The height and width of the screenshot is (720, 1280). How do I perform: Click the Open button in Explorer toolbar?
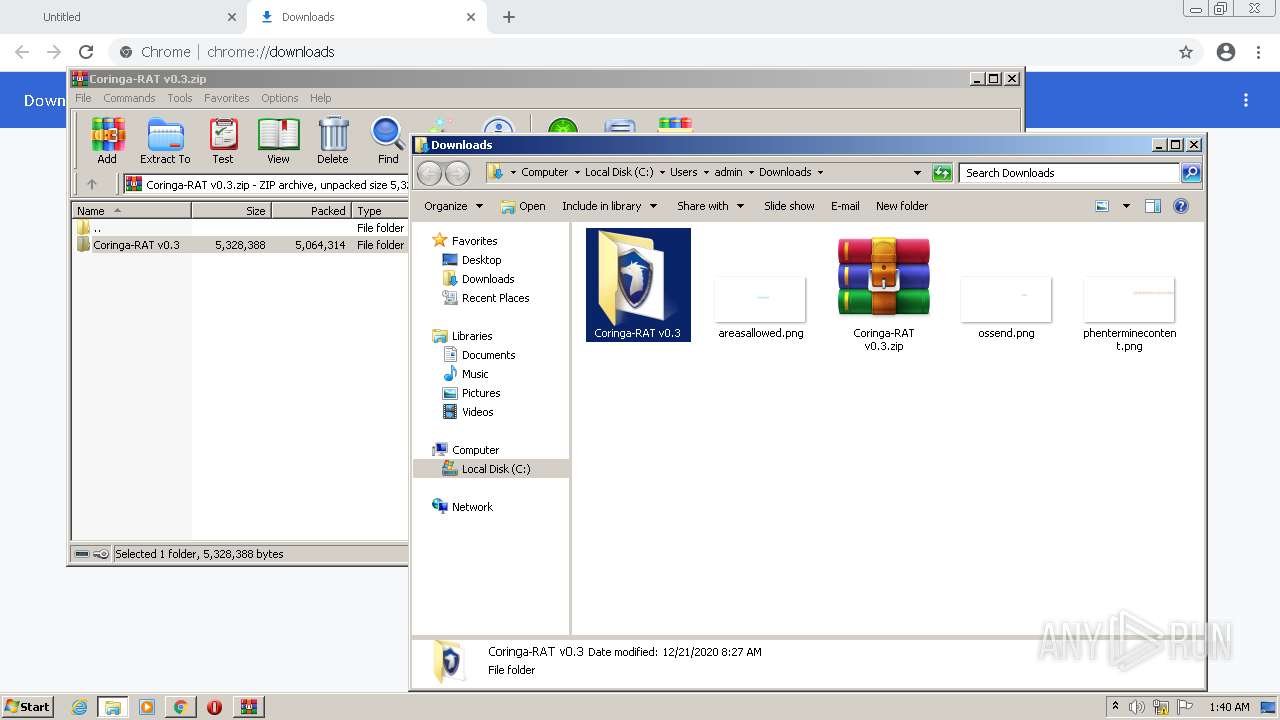(x=523, y=206)
